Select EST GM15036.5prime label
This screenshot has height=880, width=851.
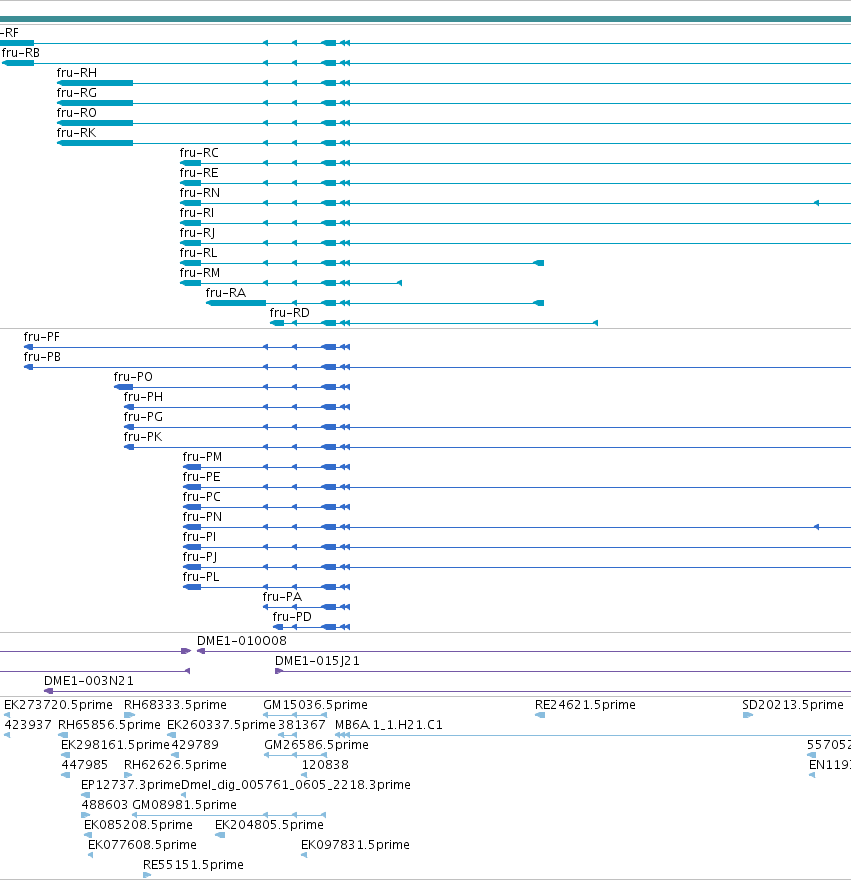pyautogui.click(x=315, y=705)
